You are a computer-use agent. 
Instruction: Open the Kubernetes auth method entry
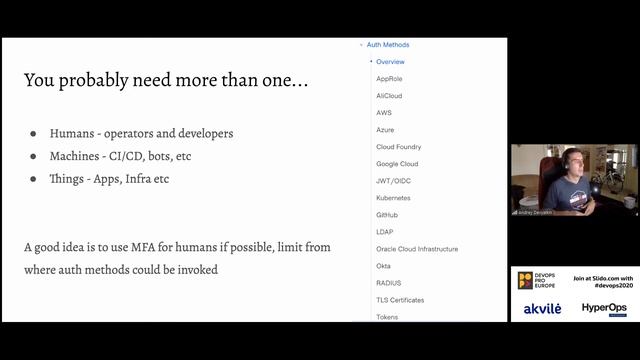point(393,198)
